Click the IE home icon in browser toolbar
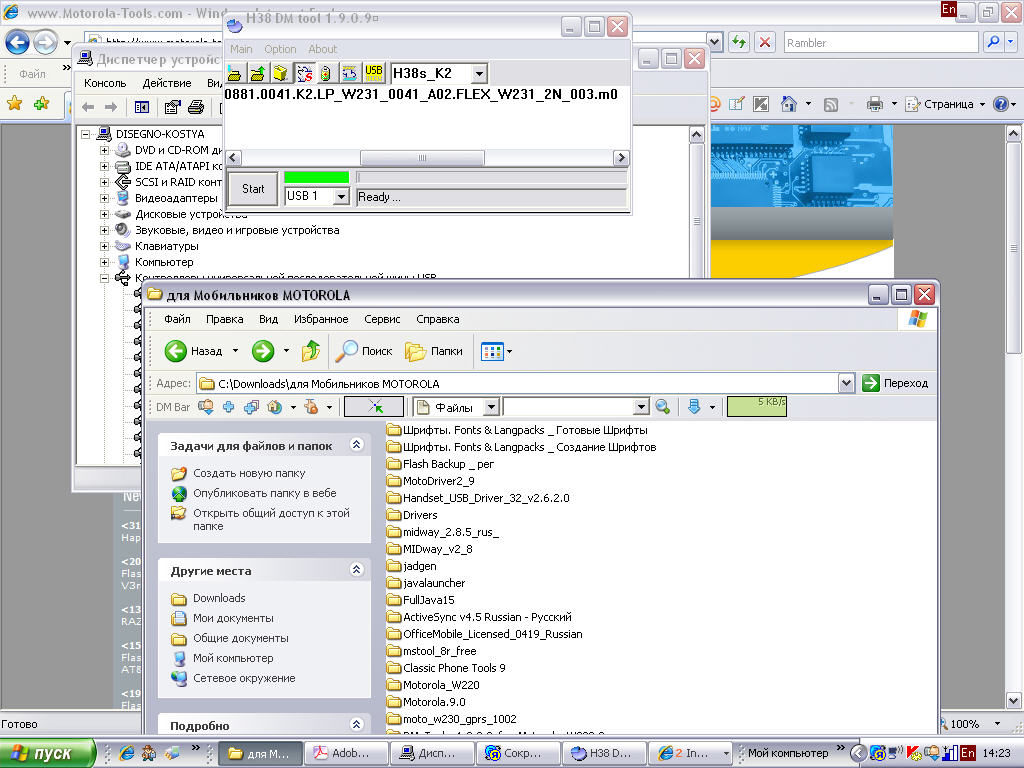The image size is (1024, 768). [789, 104]
